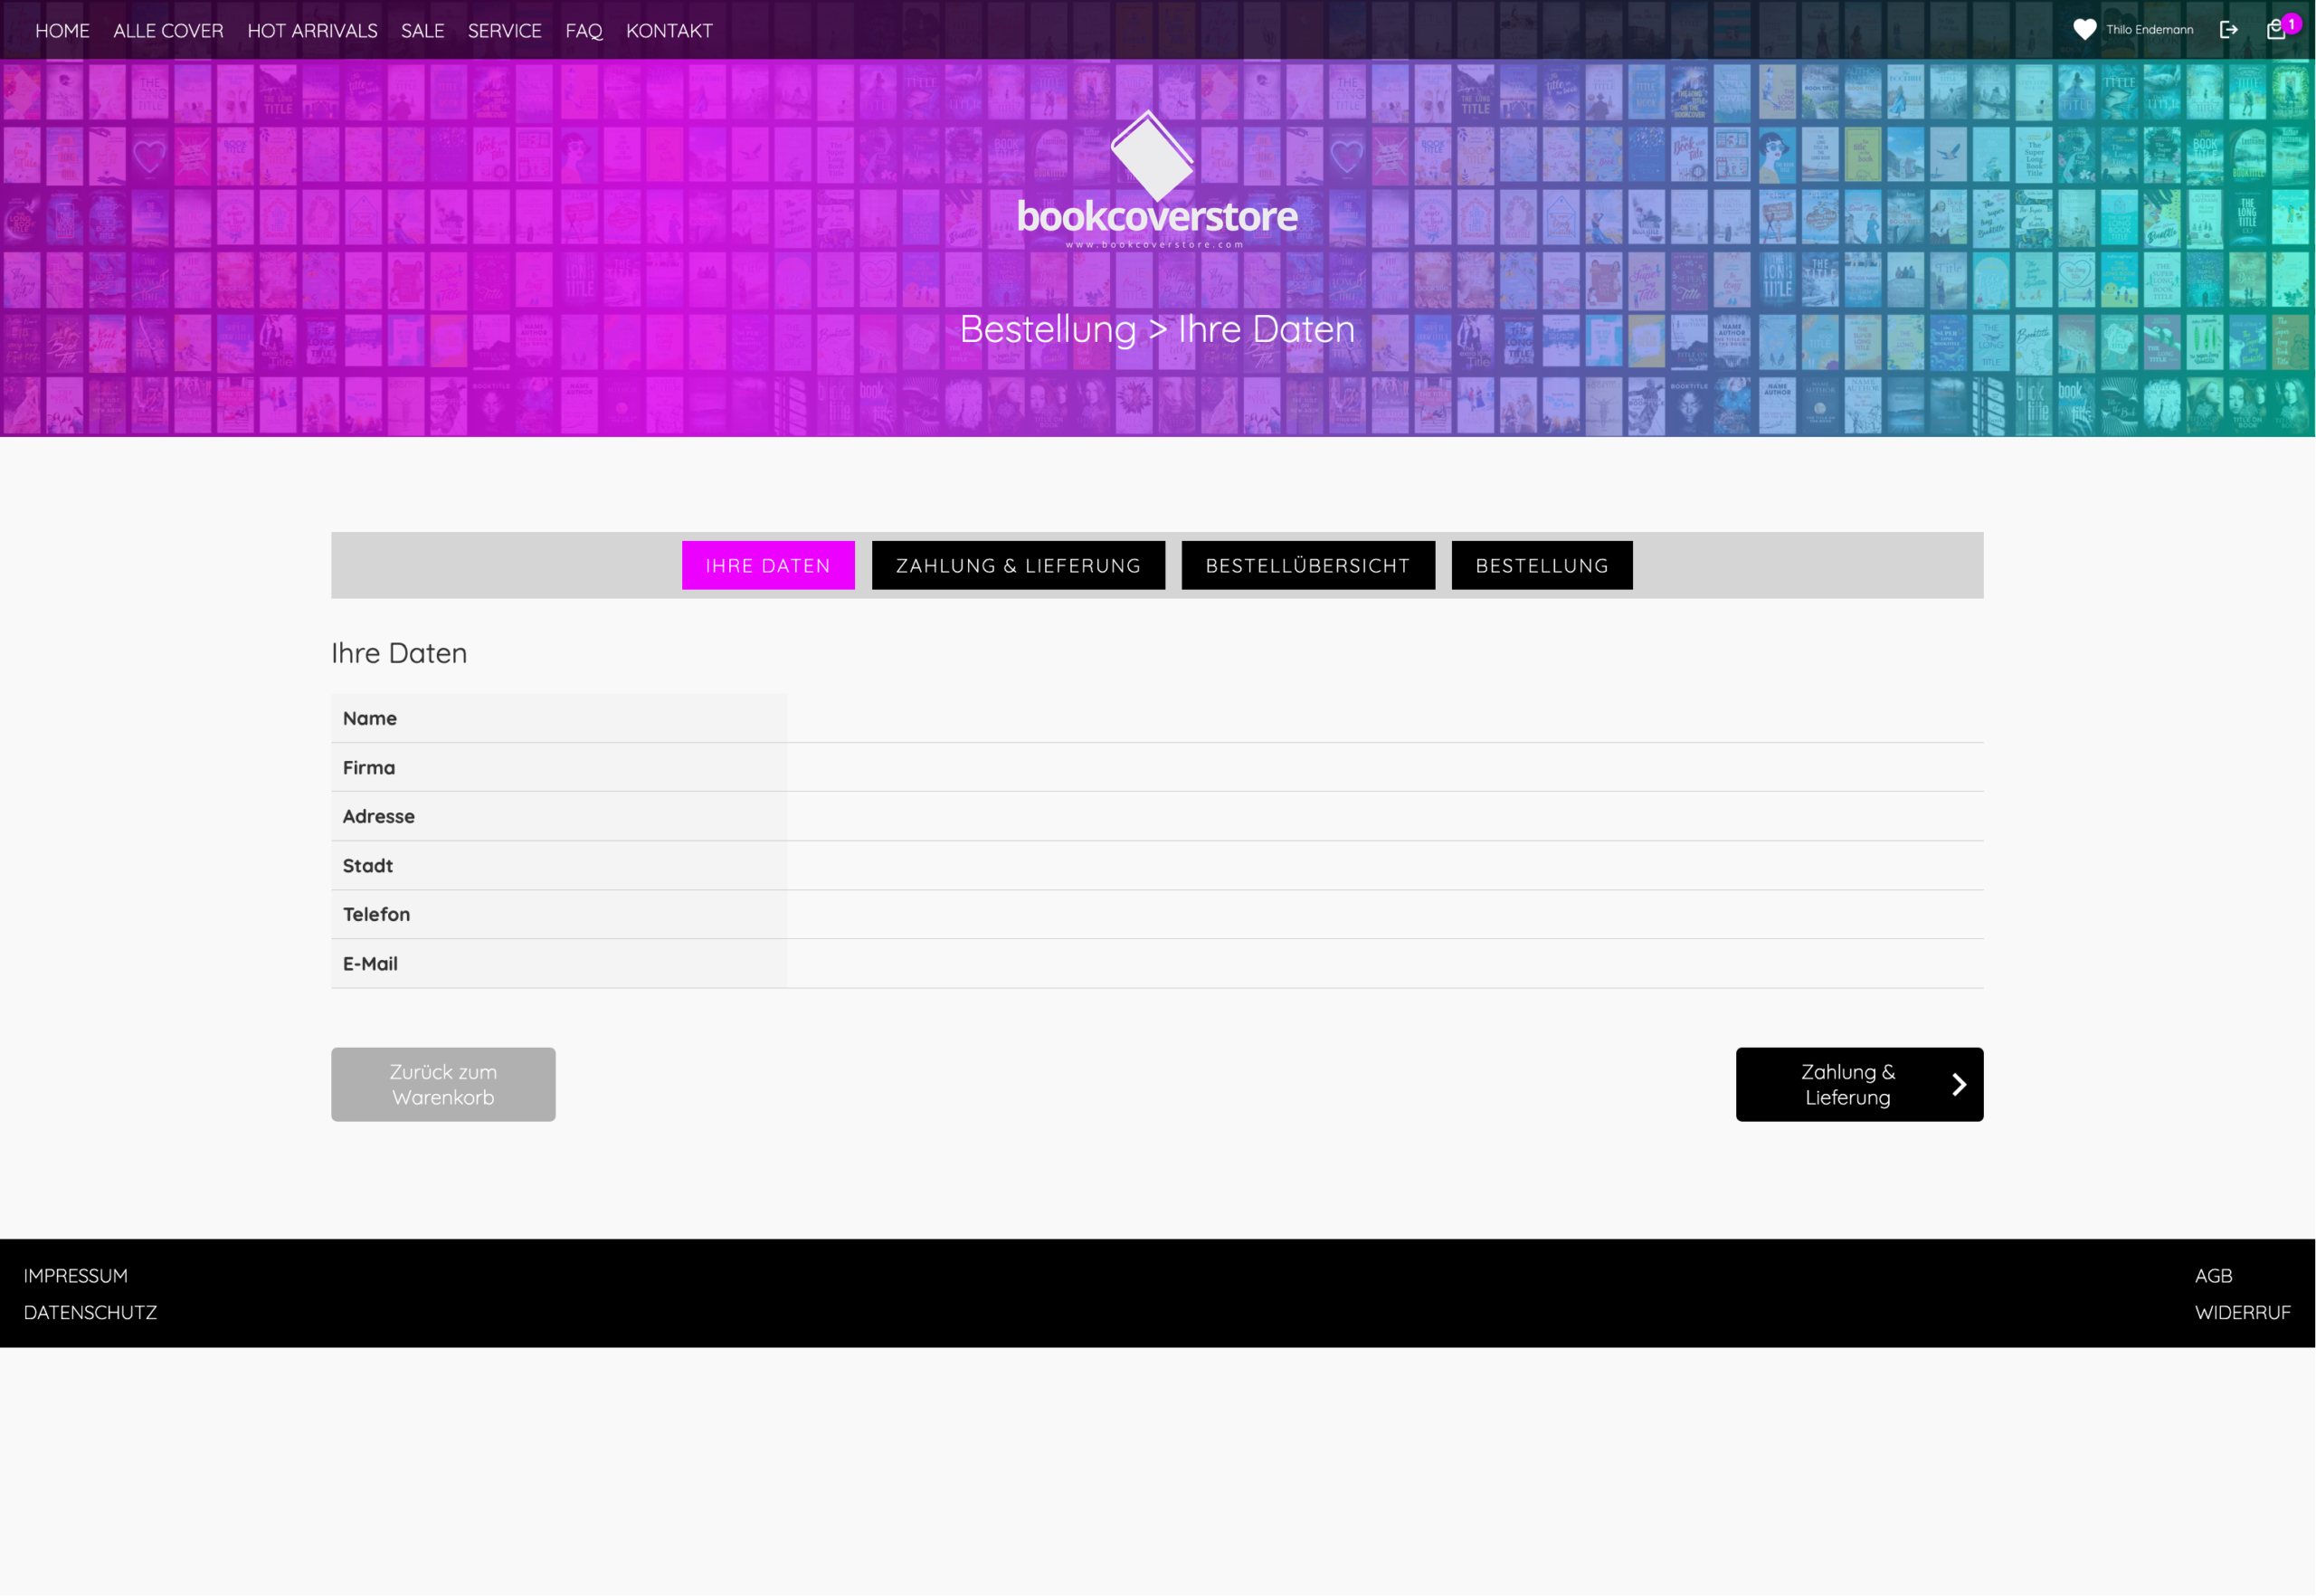Screen dimensions: 2316x1596
Task: Switch to ZAHLUNG & LIEFERUNG step tab
Action: 1017,566
